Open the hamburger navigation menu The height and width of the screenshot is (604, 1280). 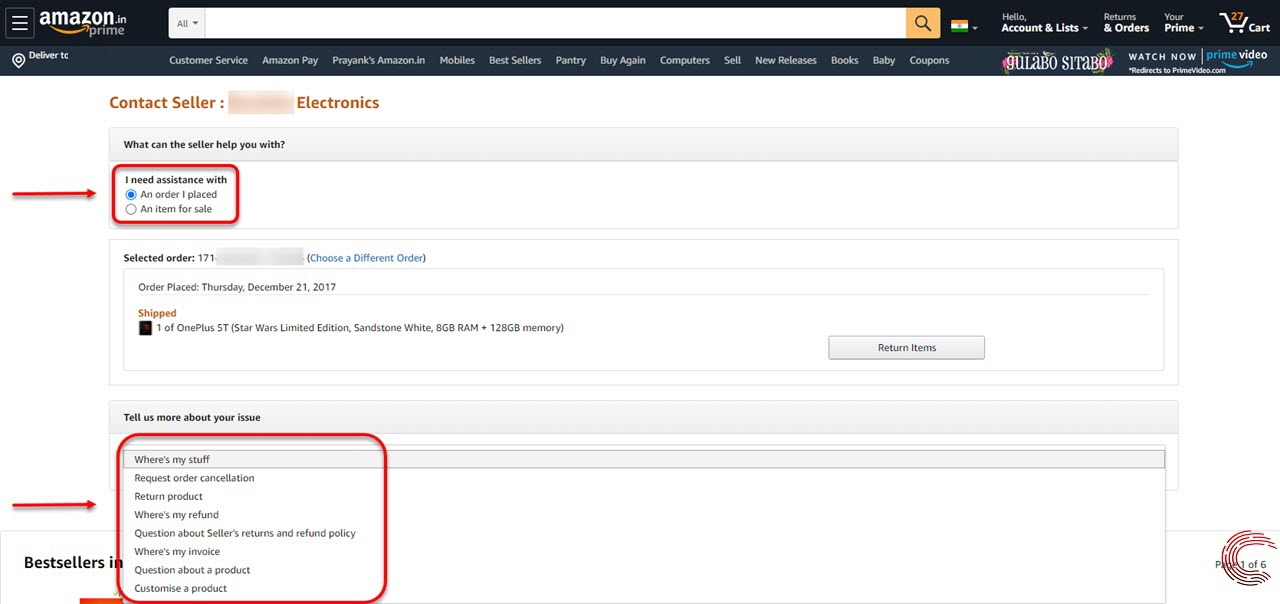(20, 22)
